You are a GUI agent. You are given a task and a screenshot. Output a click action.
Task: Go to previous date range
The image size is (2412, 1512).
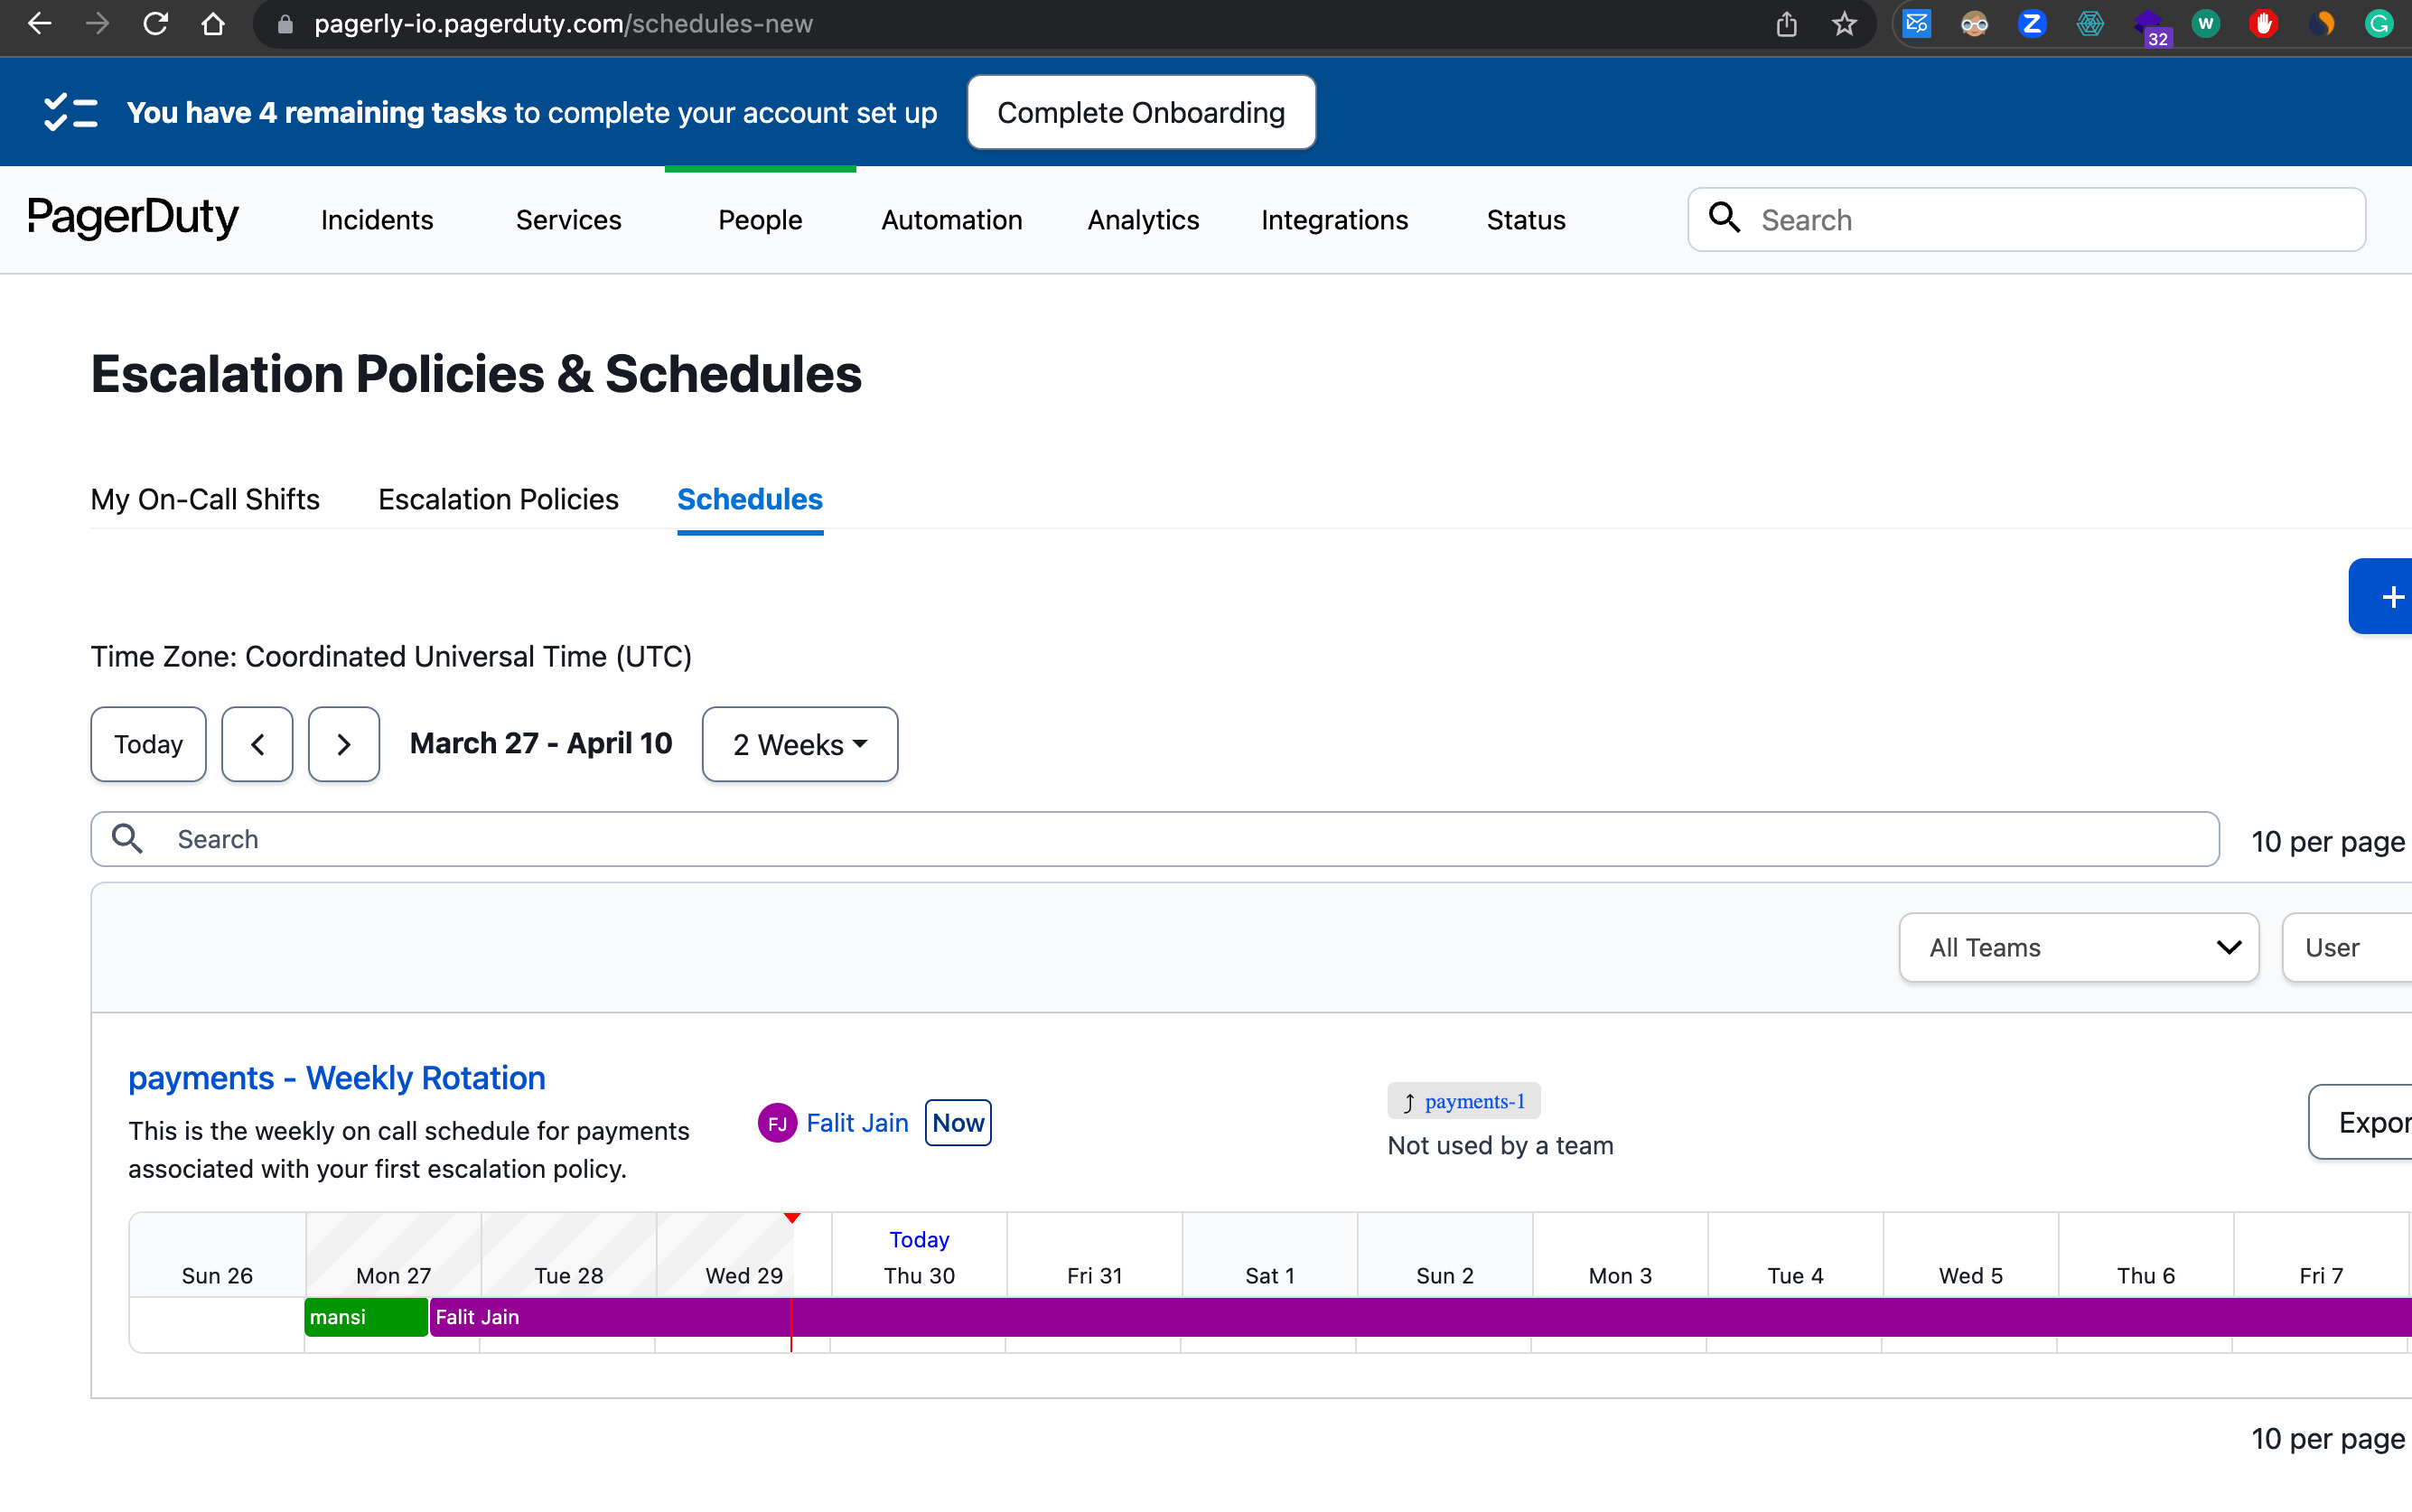(257, 744)
